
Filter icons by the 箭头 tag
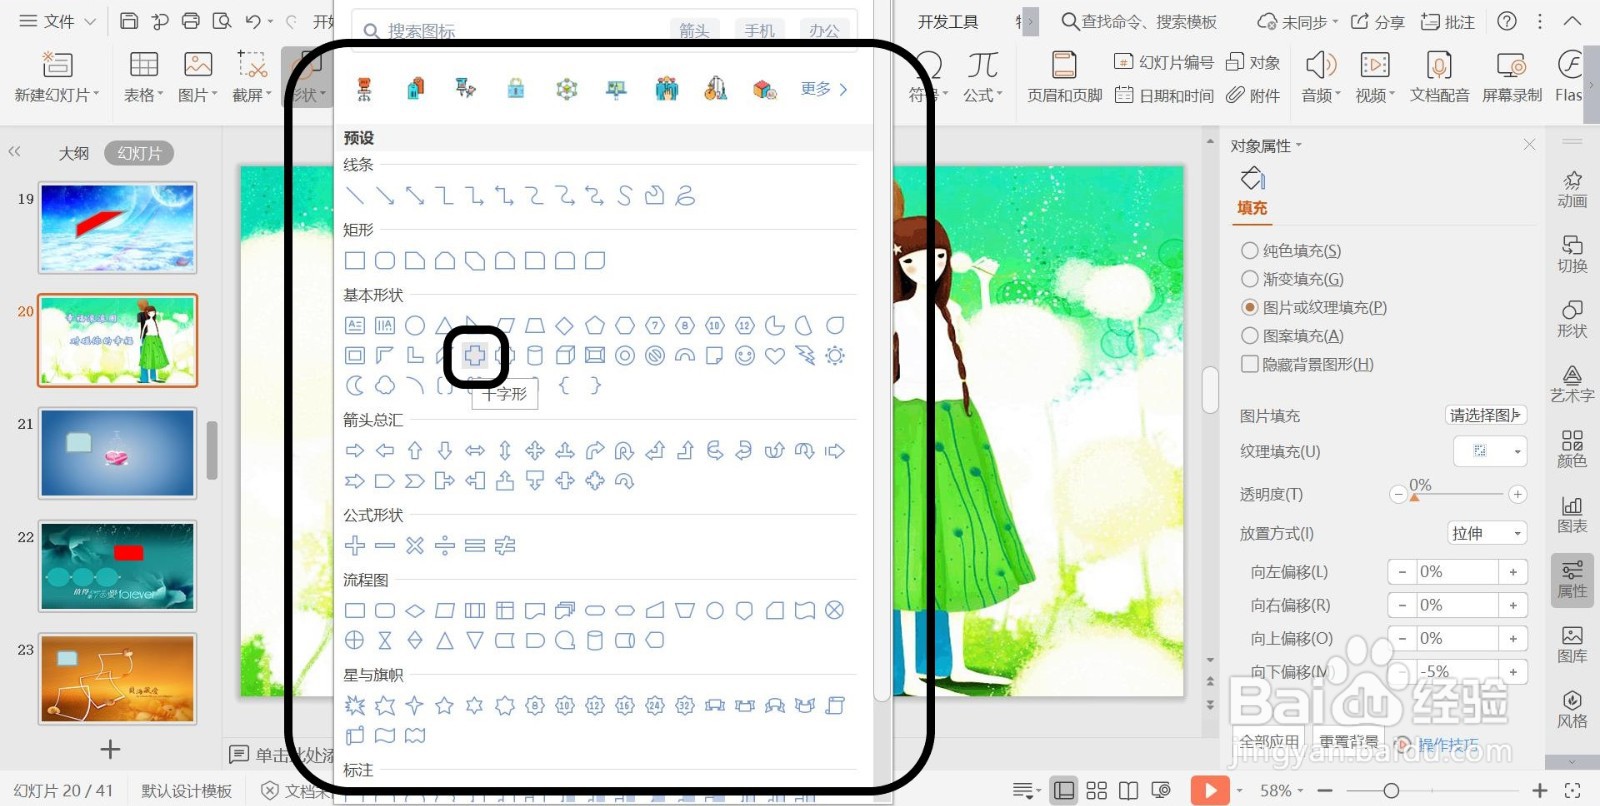pos(694,31)
